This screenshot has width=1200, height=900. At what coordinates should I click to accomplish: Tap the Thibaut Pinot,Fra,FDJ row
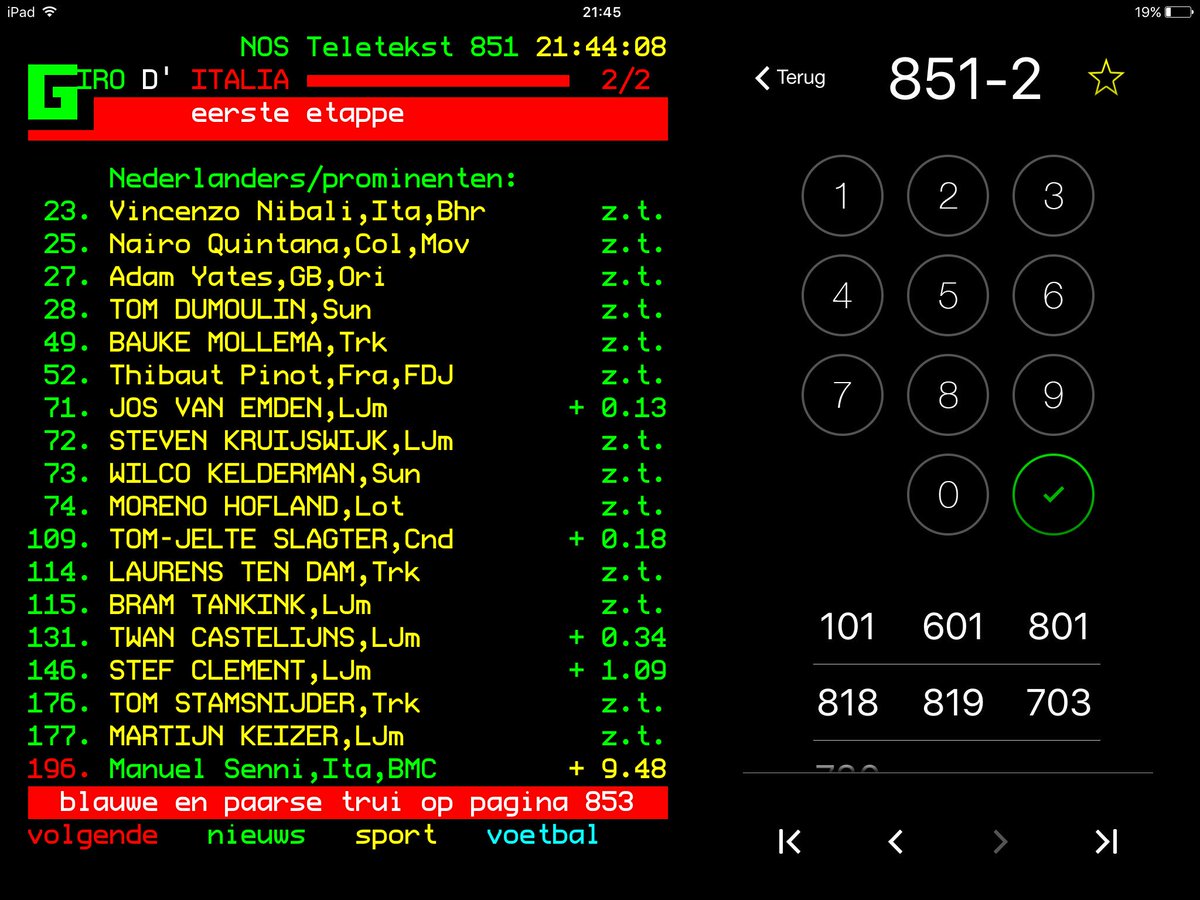coord(347,375)
